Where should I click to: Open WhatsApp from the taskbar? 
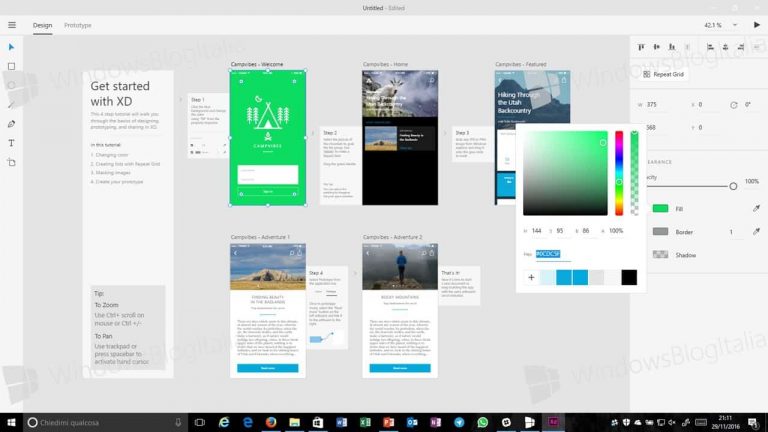482,422
